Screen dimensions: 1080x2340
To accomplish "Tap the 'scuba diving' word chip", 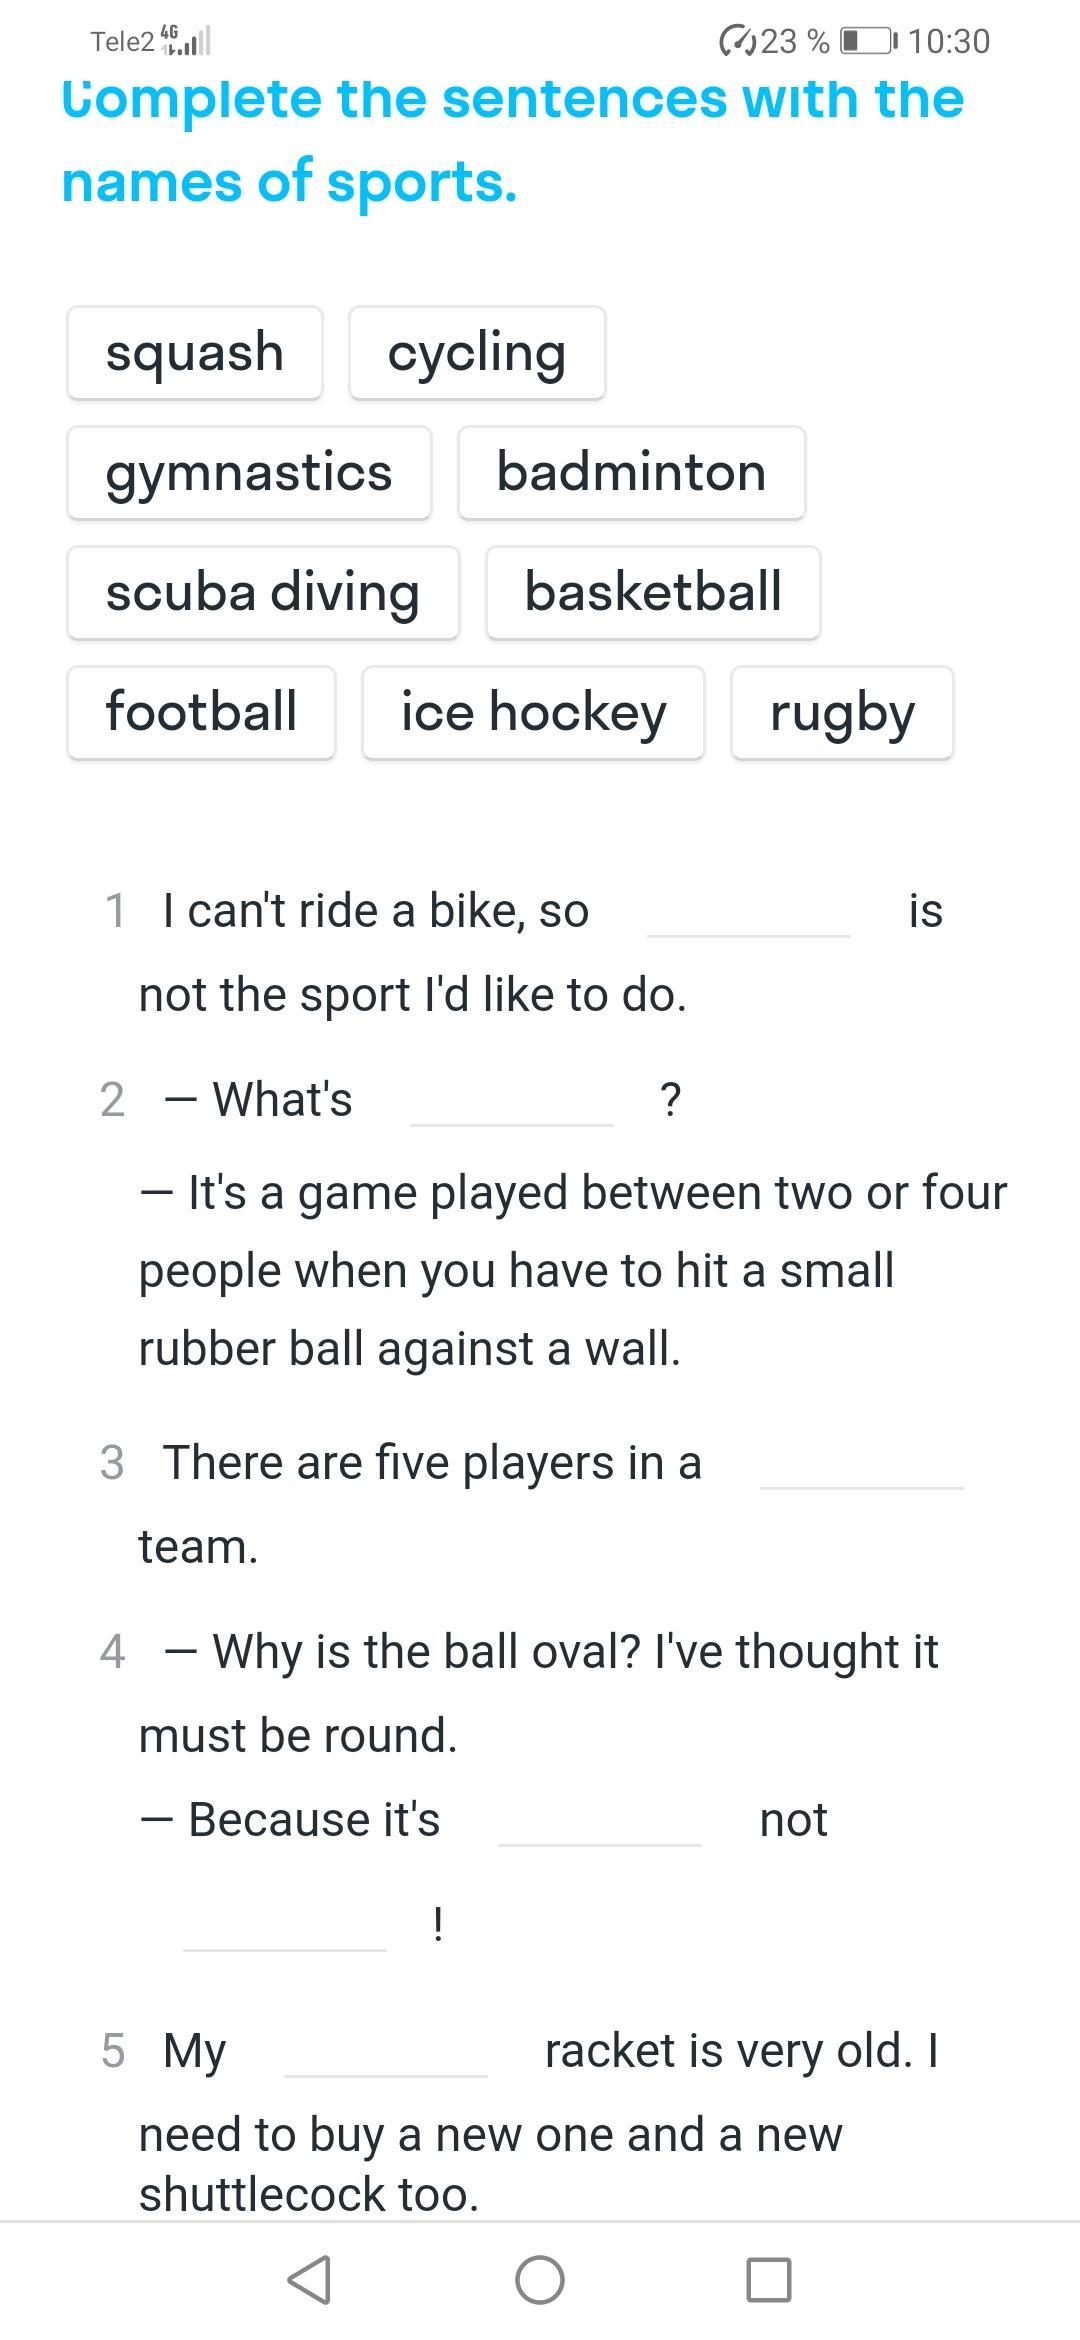I will pos(263,593).
